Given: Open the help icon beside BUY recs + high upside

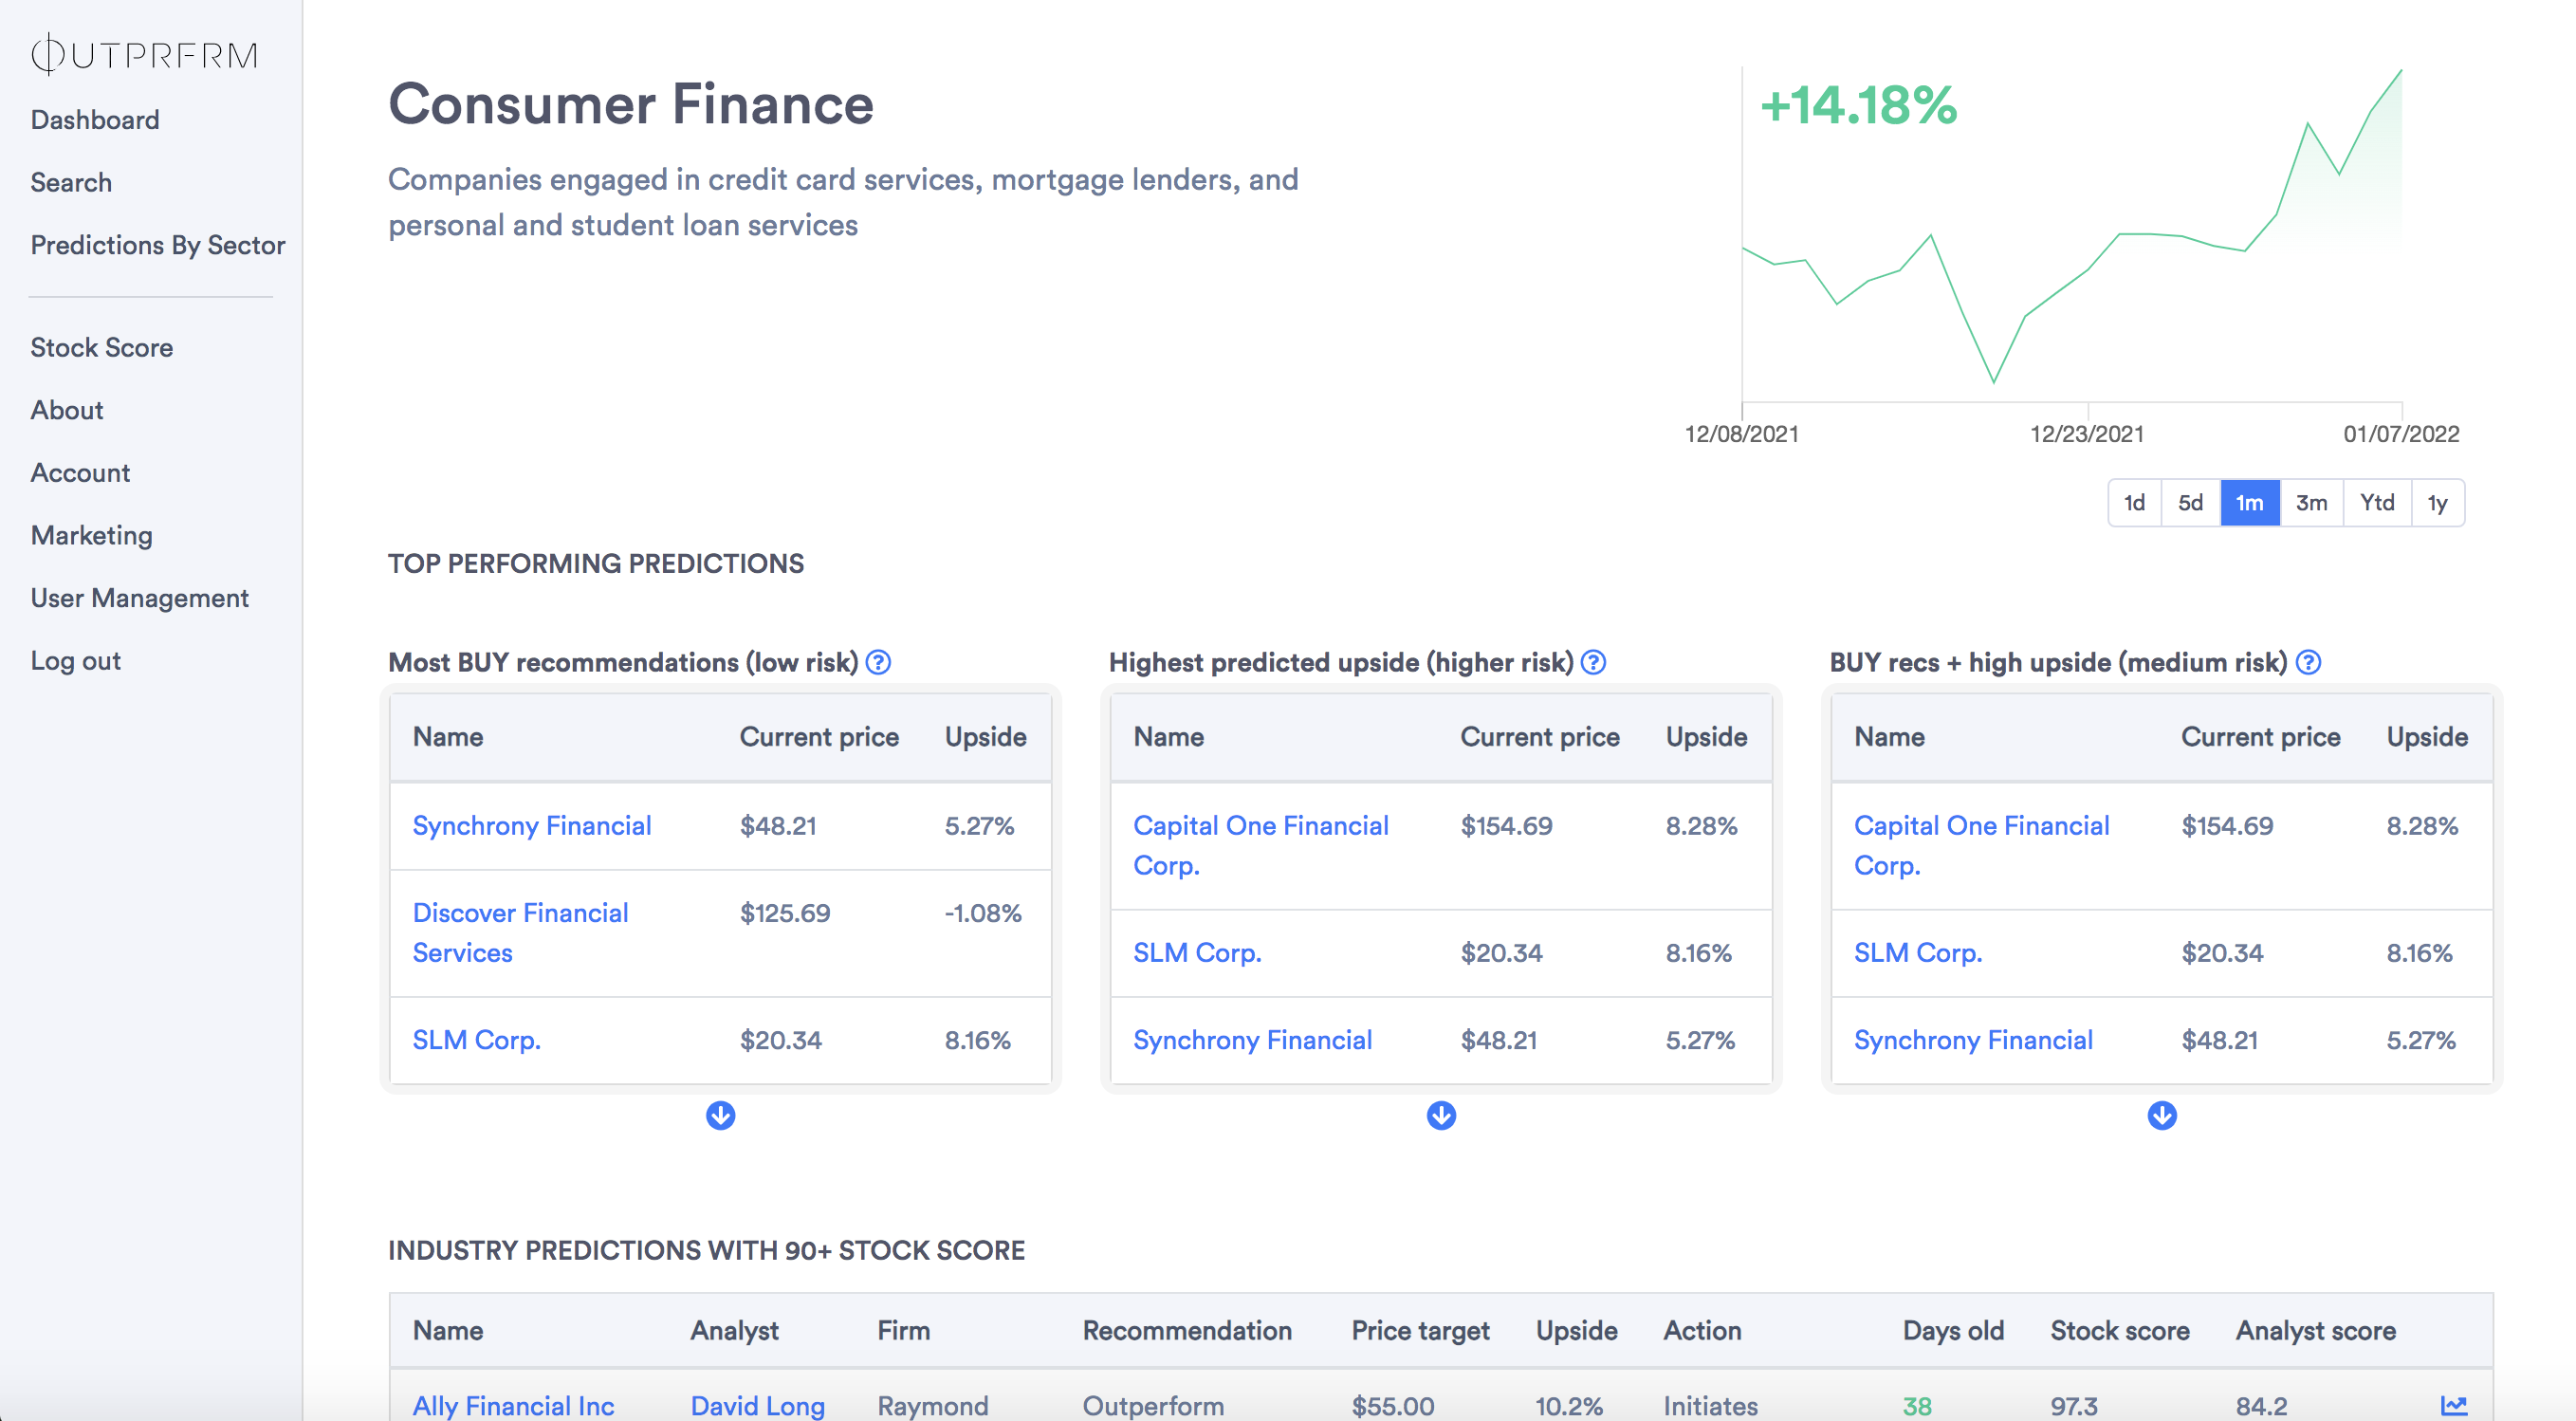Looking at the screenshot, I should click(x=2308, y=662).
